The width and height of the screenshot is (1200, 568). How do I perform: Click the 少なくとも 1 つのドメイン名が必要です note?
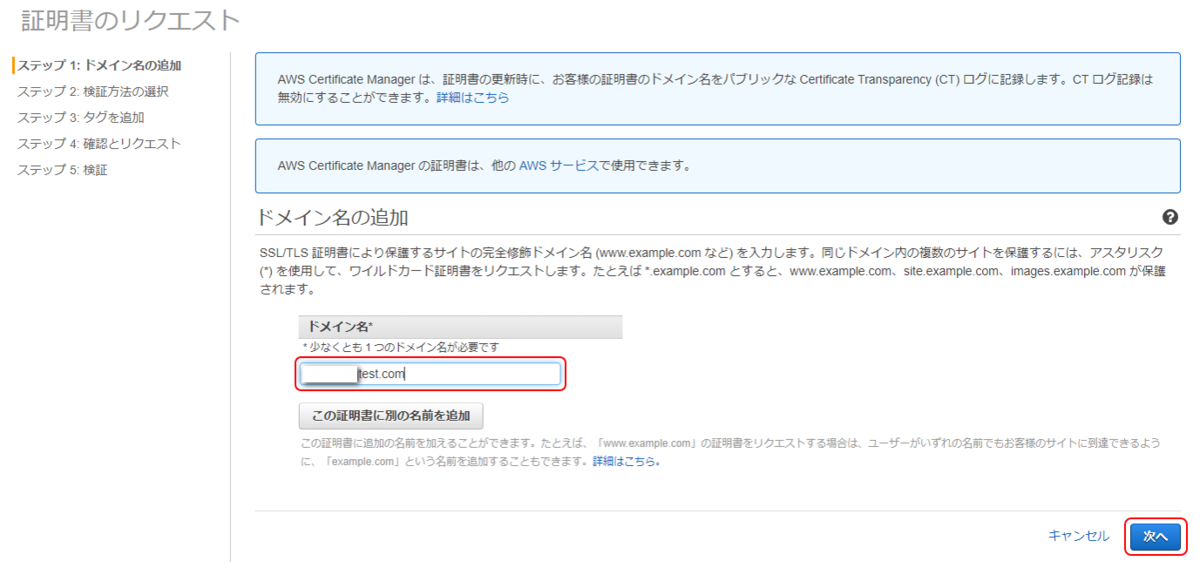click(x=400, y=347)
